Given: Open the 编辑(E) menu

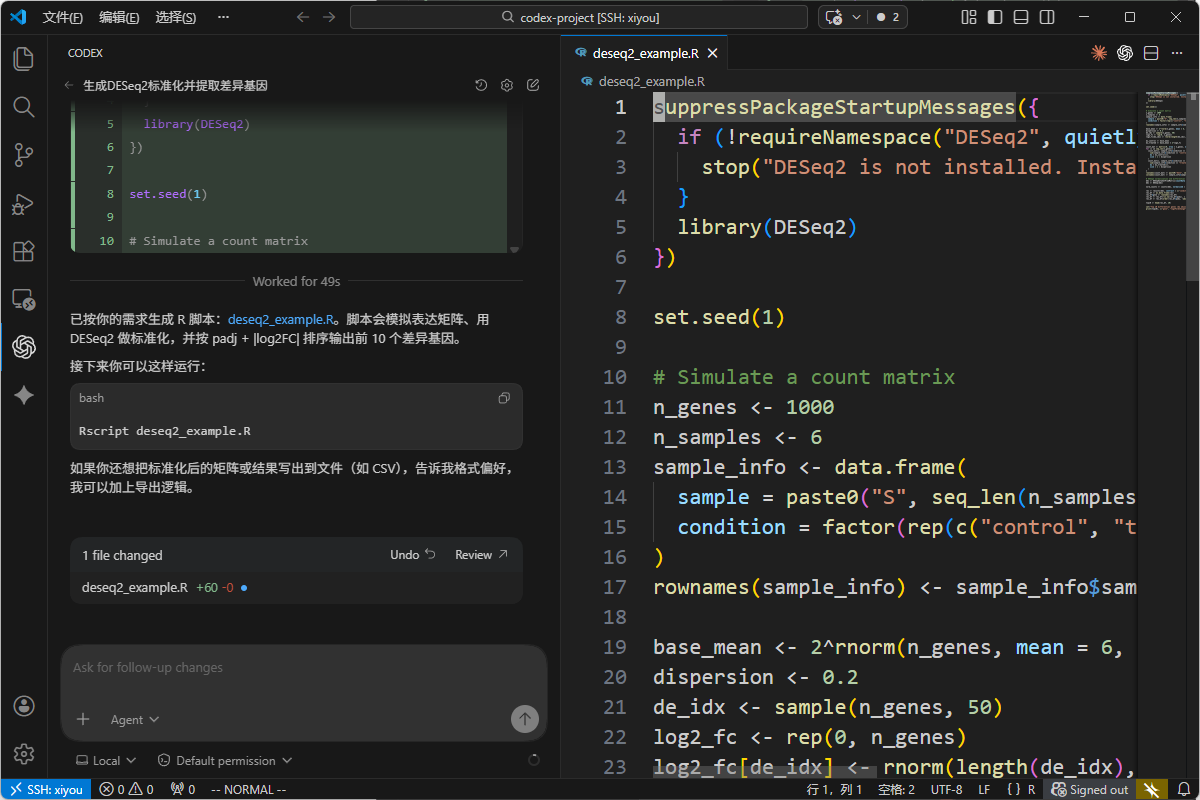Looking at the screenshot, I should pos(119,17).
